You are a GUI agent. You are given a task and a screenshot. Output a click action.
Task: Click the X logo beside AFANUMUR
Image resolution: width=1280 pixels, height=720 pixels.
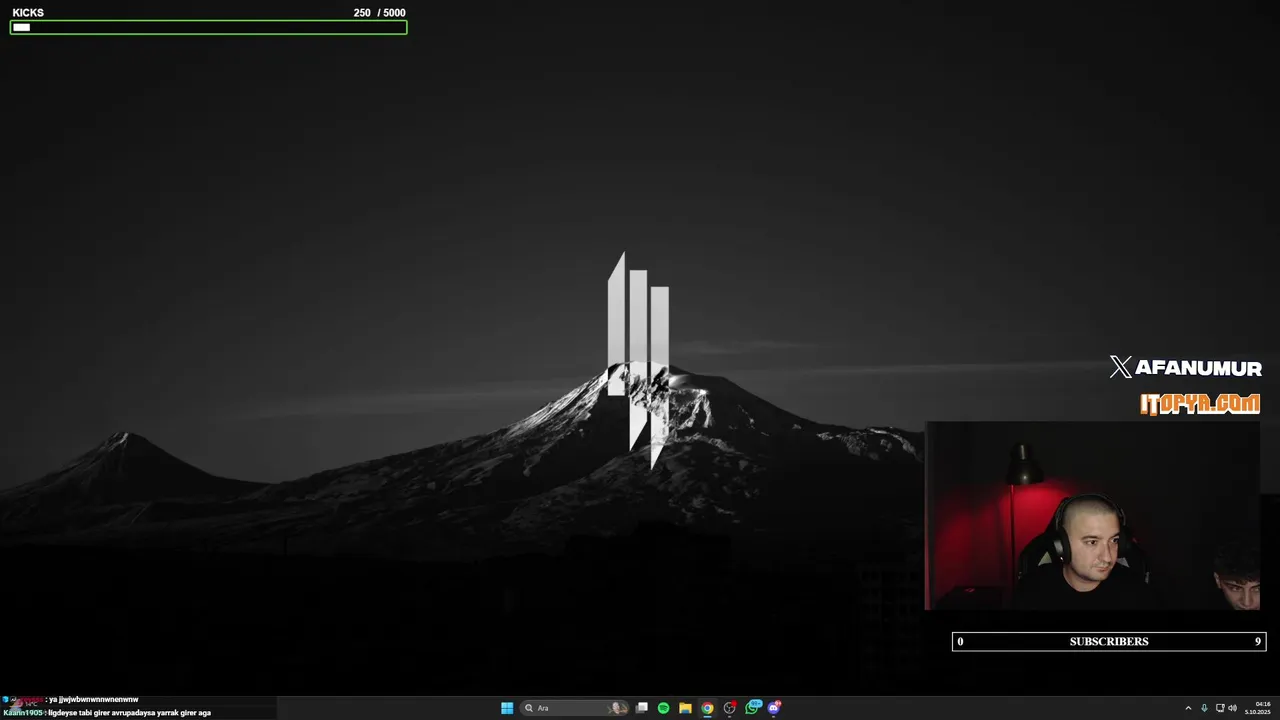click(1120, 367)
